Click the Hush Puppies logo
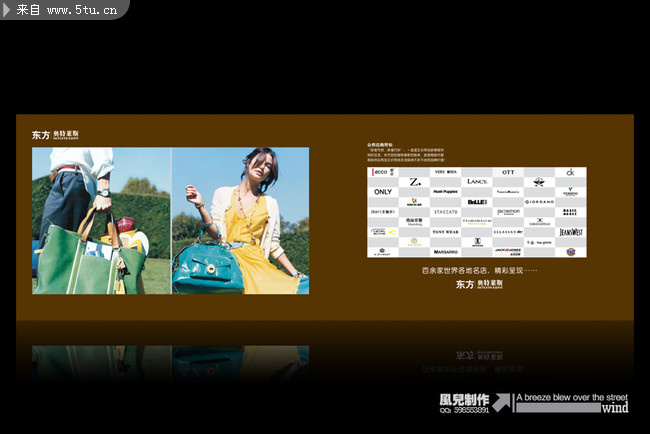The image size is (650, 434). coord(446,192)
